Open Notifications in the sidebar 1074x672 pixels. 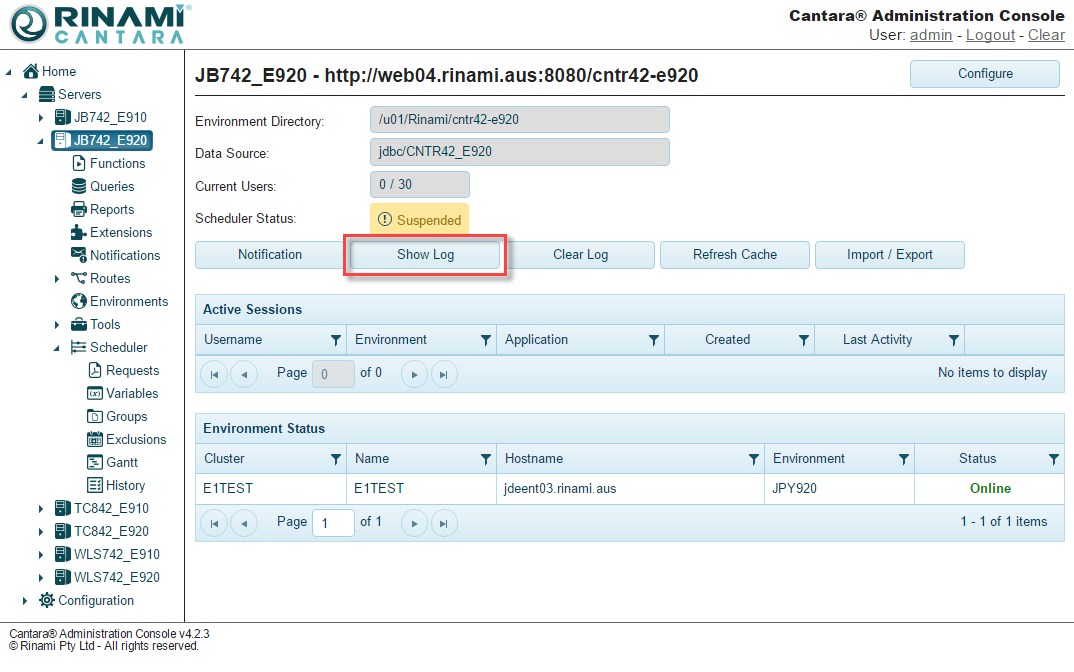point(114,255)
